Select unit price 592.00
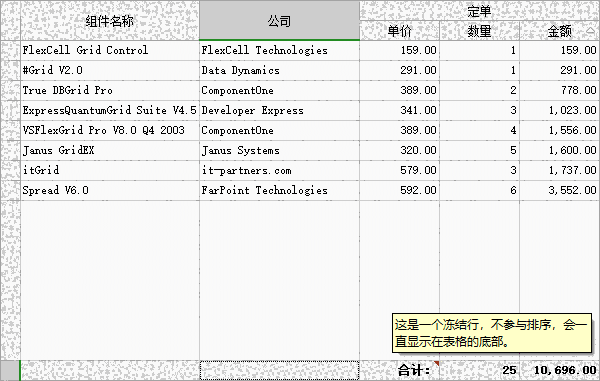 pos(399,190)
